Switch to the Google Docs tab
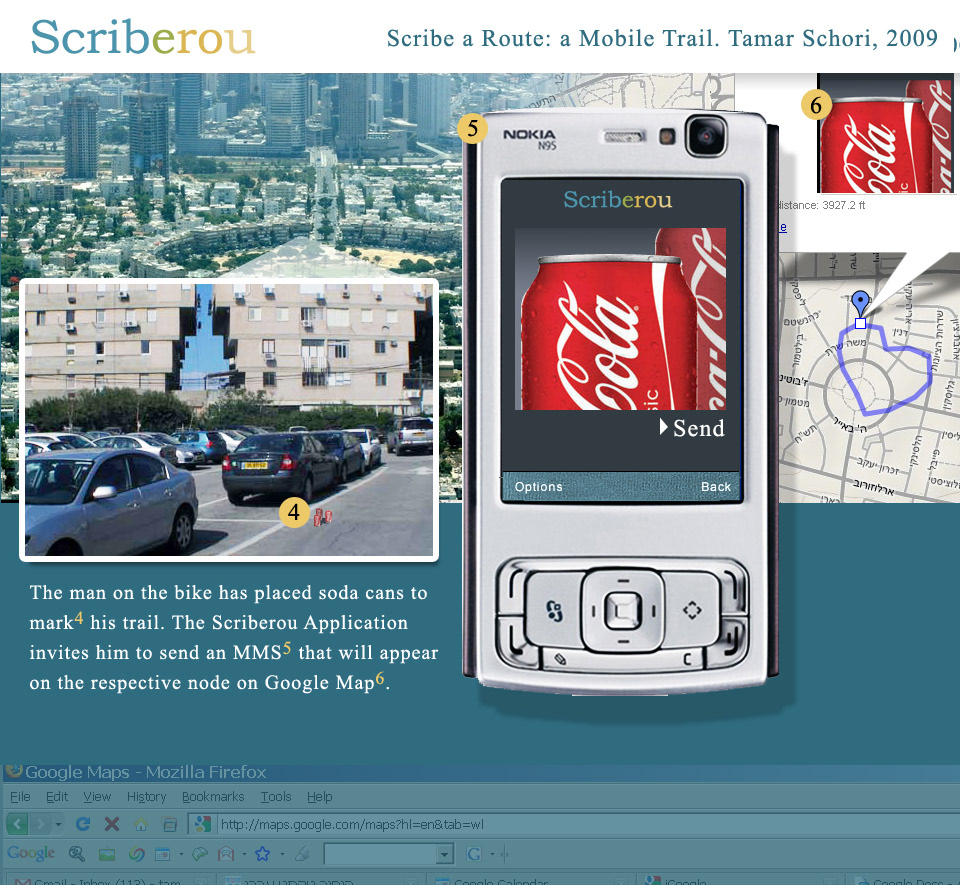This screenshot has height=885, width=960. click(903, 881)
